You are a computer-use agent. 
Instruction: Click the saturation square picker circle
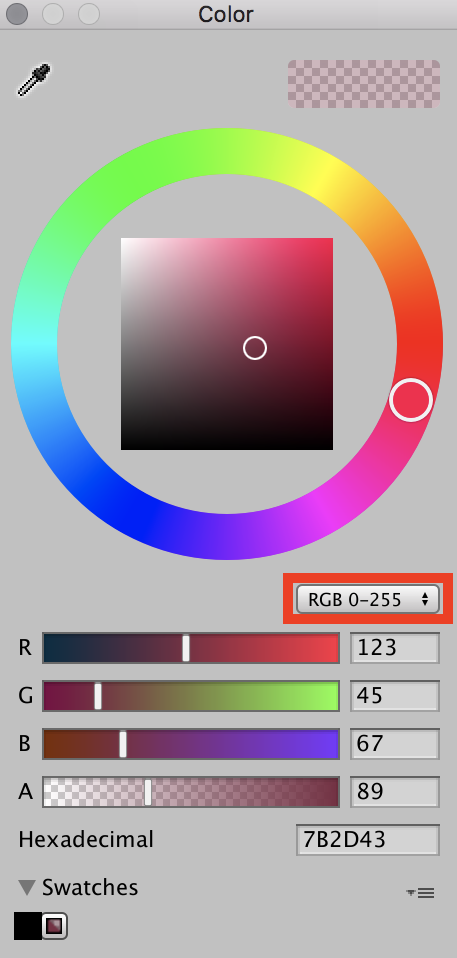point(255,348)
